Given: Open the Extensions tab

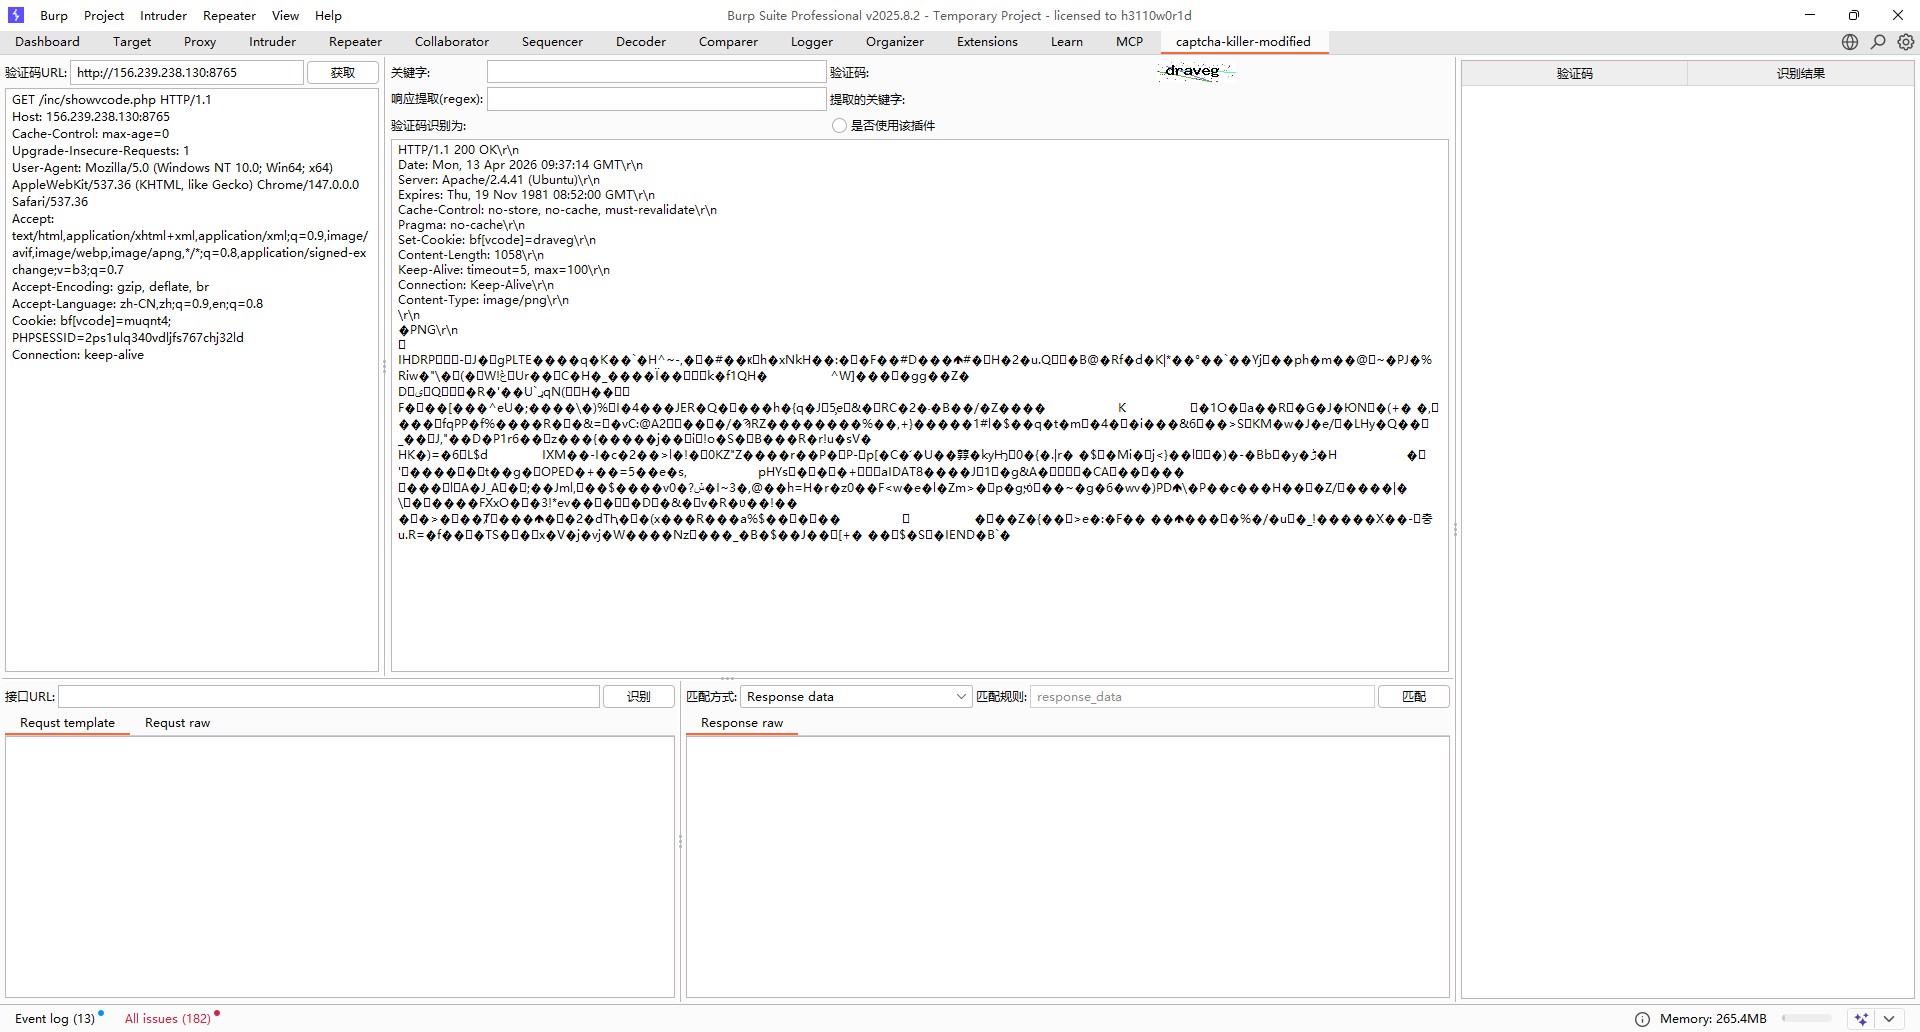Looking at the screenshot, I should click(x=986, y=42).
